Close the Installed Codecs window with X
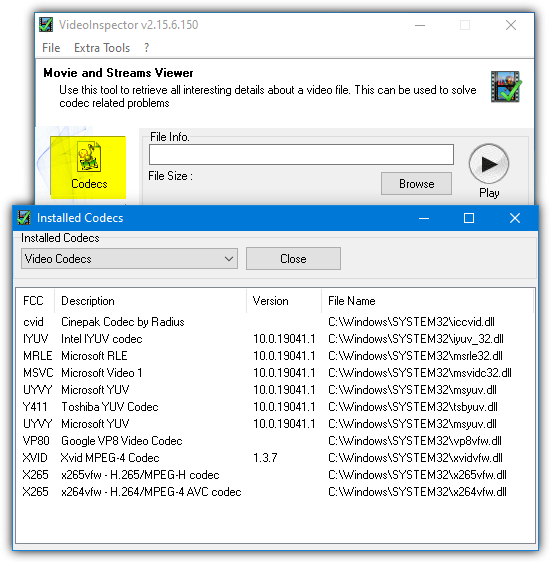Screen dimensions: 551x562 click(x=515, y=218)
